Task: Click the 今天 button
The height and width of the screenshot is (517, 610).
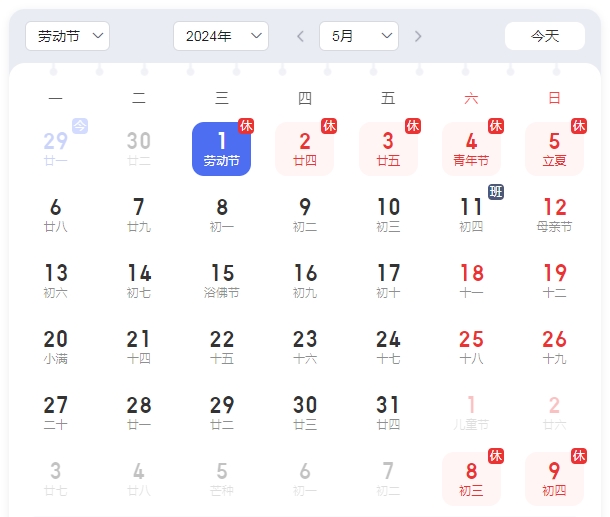Action: coord(544,36)
